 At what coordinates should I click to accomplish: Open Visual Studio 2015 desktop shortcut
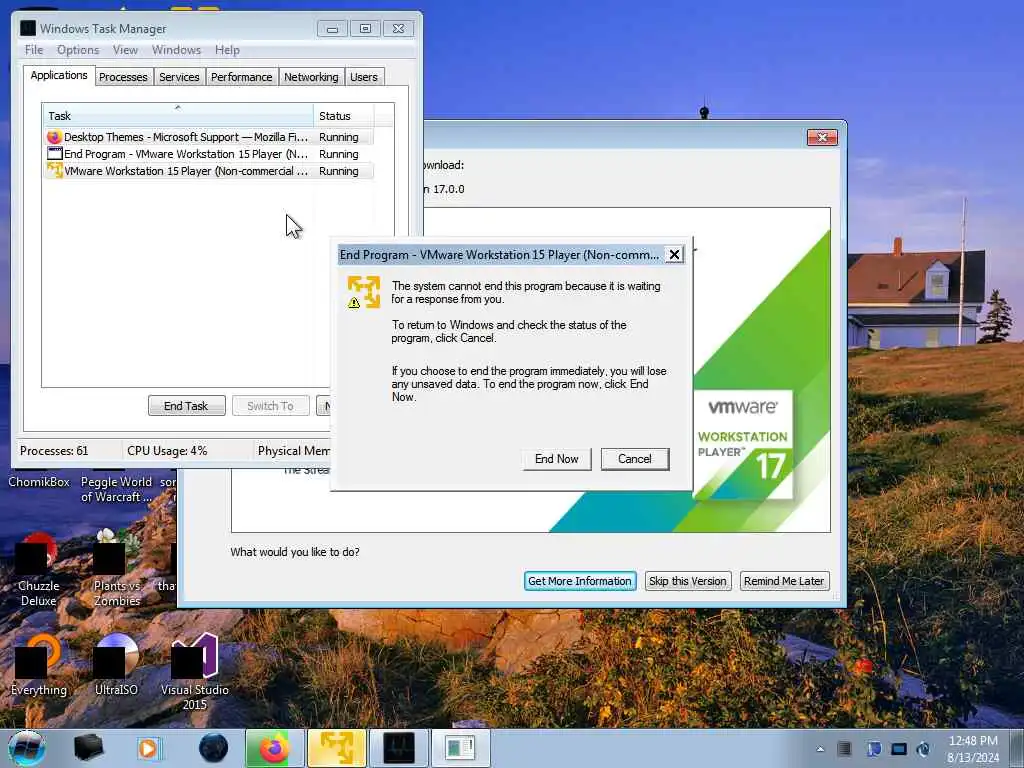click(x=195, y=673)
